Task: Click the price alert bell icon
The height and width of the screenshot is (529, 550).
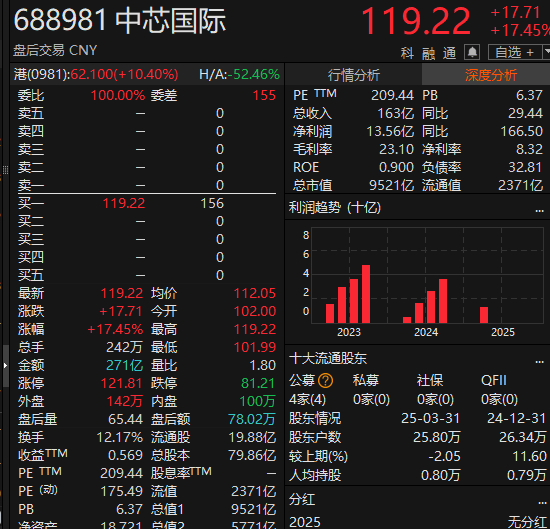Action: click(472, 52)
